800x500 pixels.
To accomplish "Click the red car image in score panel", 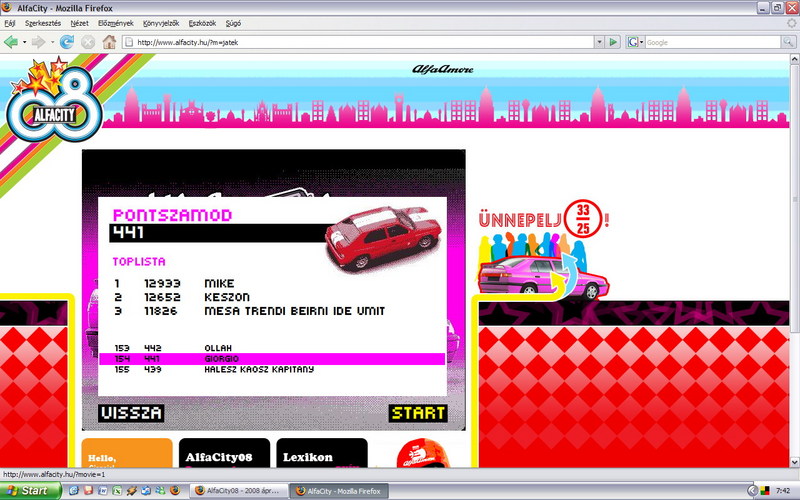I will click(383, 238).
